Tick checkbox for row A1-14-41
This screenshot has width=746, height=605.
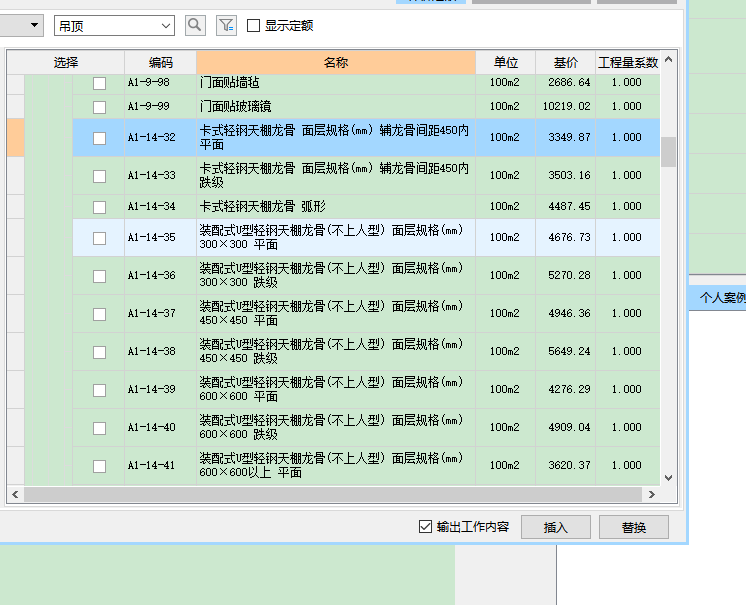pos(99,467)
